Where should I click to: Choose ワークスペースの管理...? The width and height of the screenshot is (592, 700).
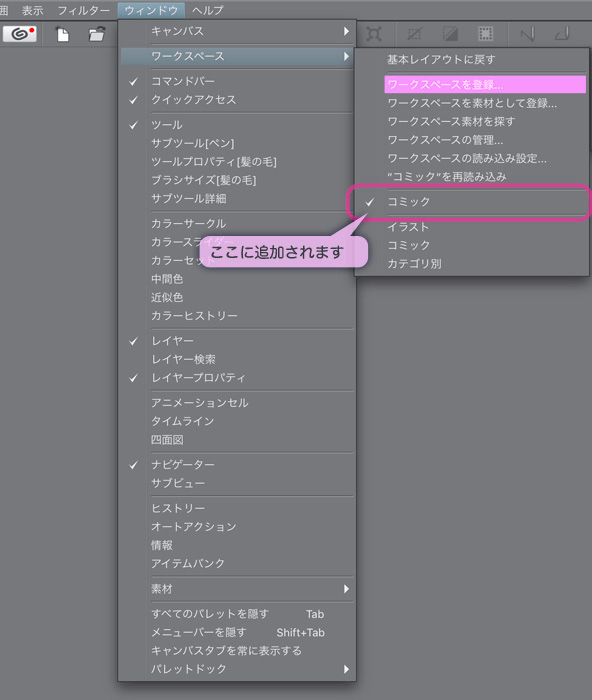pos(471,140)
